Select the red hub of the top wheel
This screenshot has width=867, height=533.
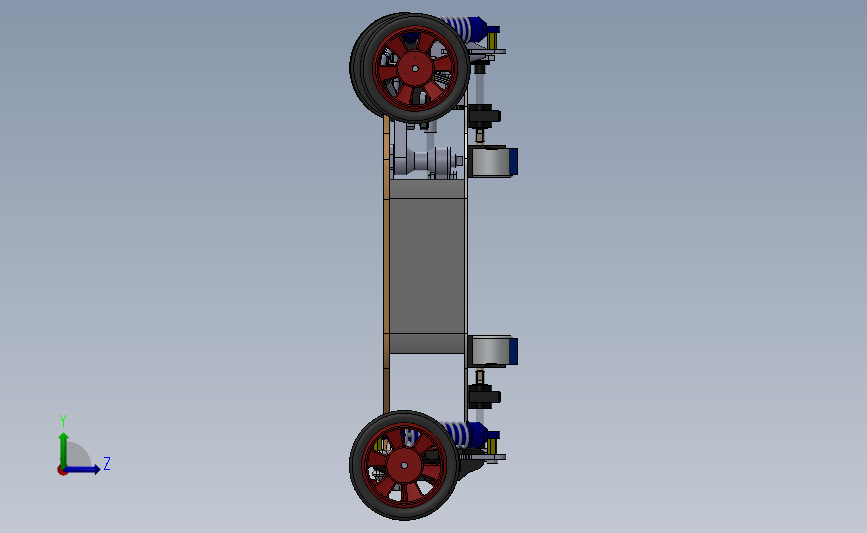click(415, 69)
